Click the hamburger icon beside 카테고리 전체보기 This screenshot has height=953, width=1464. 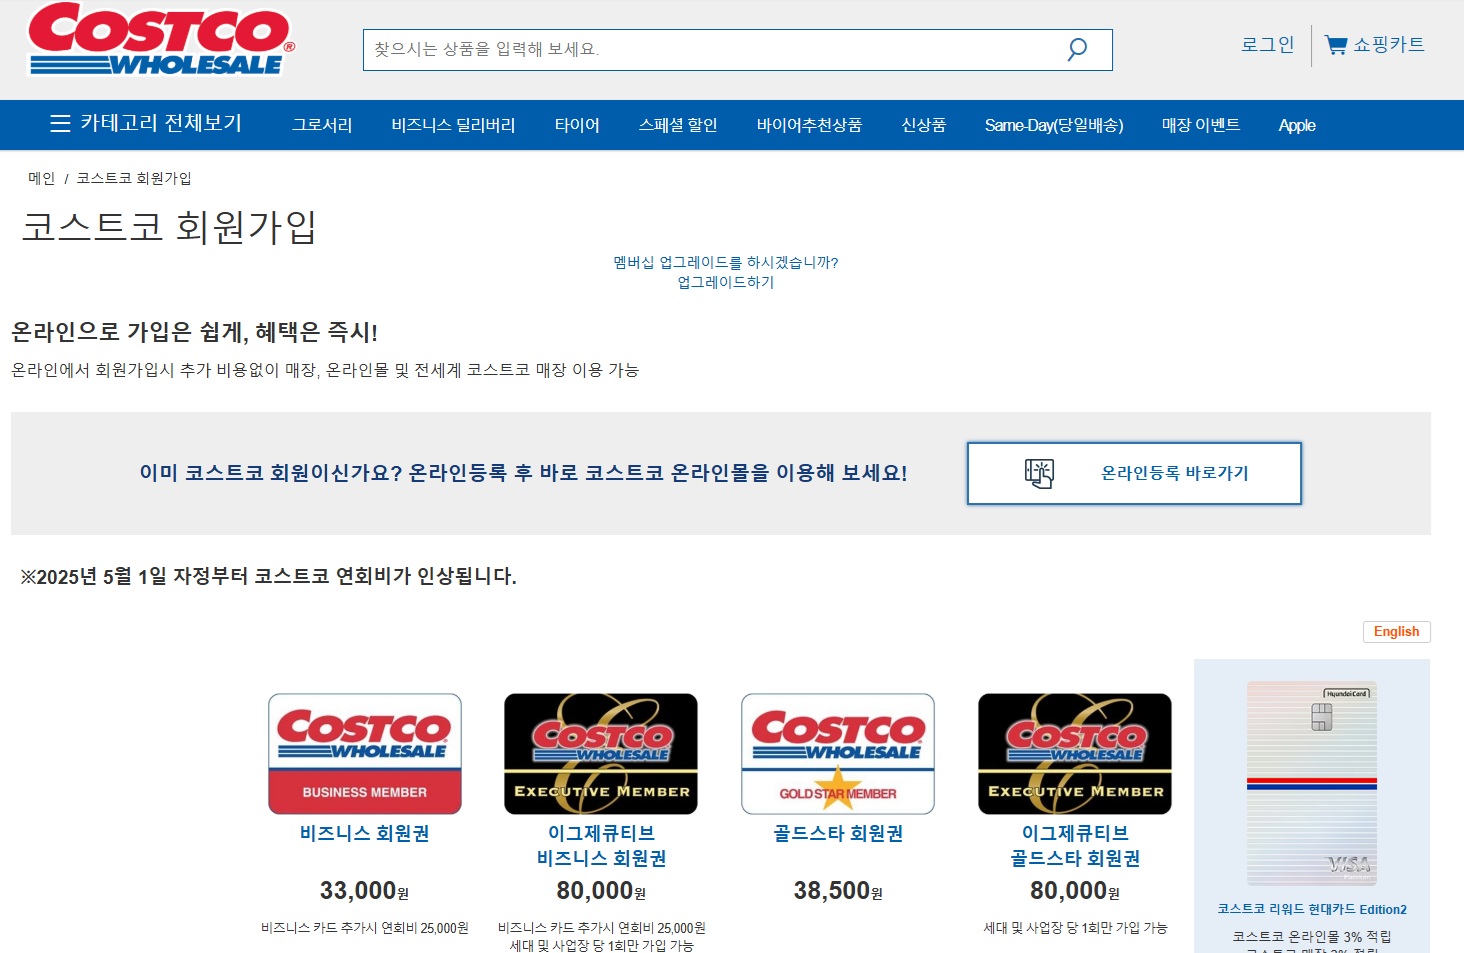59,123
